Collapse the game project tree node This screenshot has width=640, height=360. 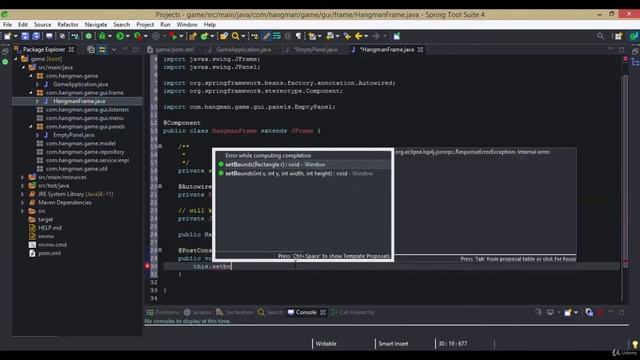16,59
